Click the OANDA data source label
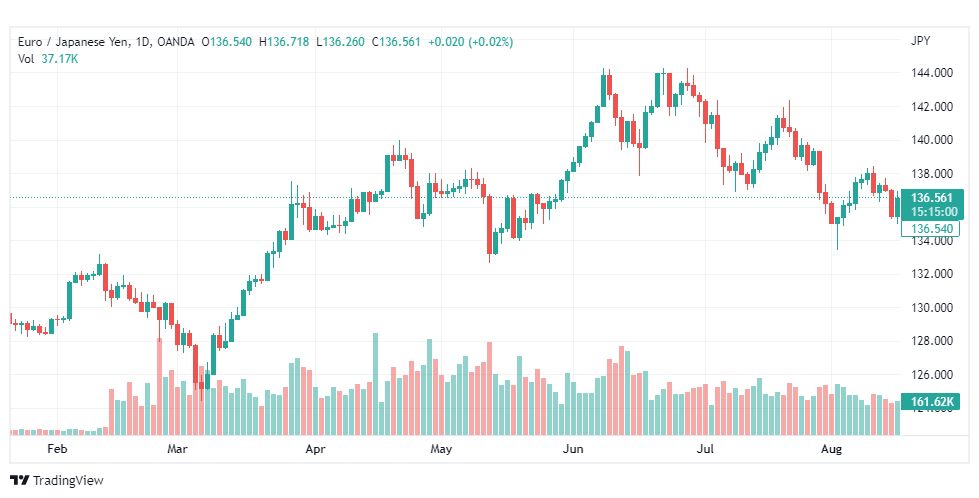This screenshot has width=979, height=498. pos(175,42)
